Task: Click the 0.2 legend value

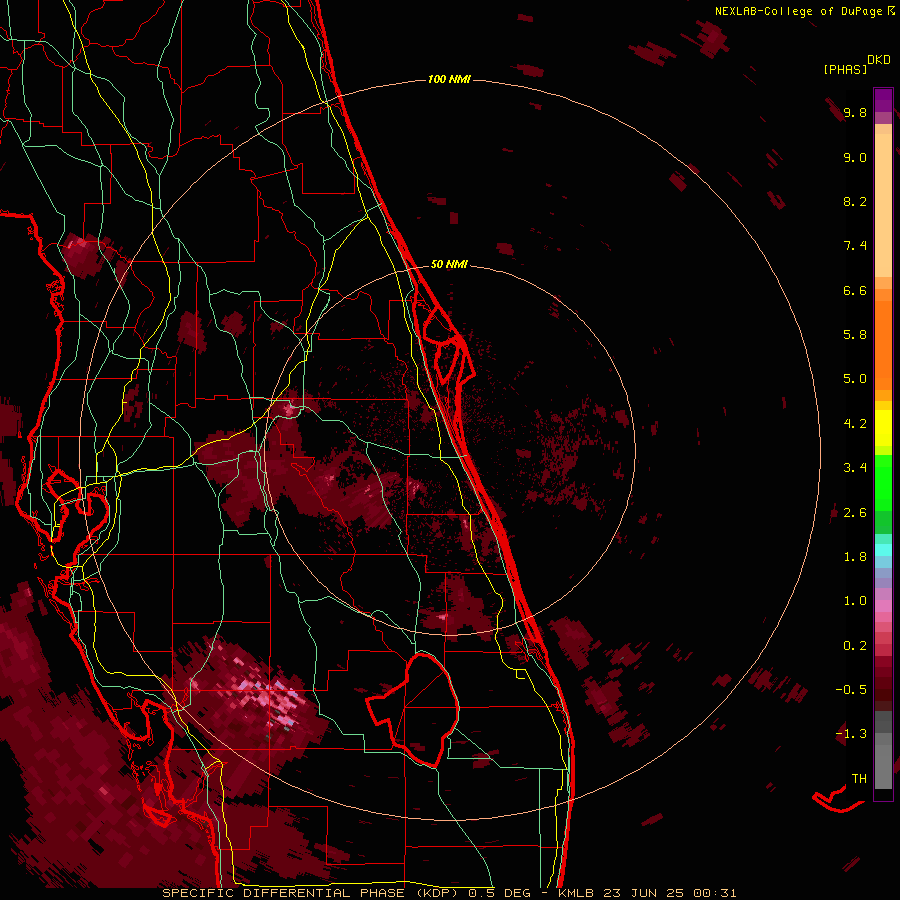Action: [855, 646]
